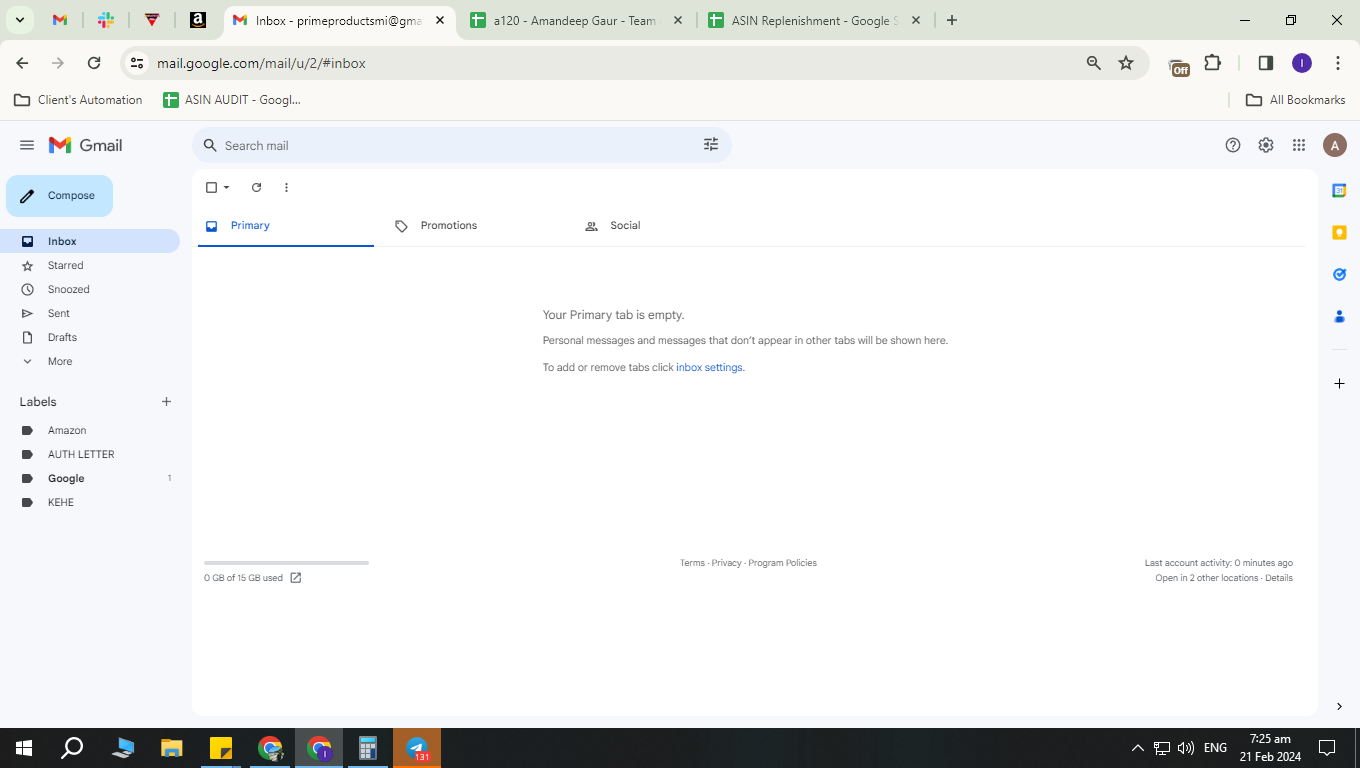
Task: Open the select dropdown arrow beside checkbox
Action: click(x=227, y=187)
